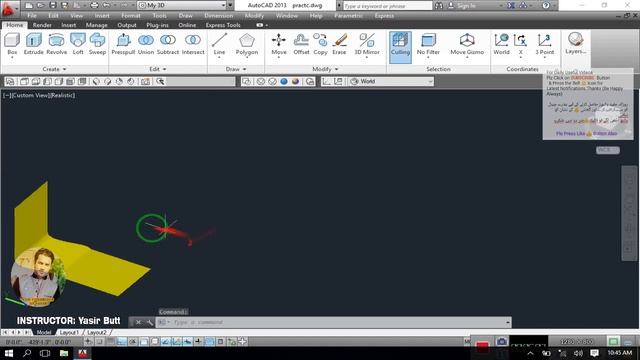
Task: Apply the Realistic visual style sphere icon
Action: pos(295,81)
